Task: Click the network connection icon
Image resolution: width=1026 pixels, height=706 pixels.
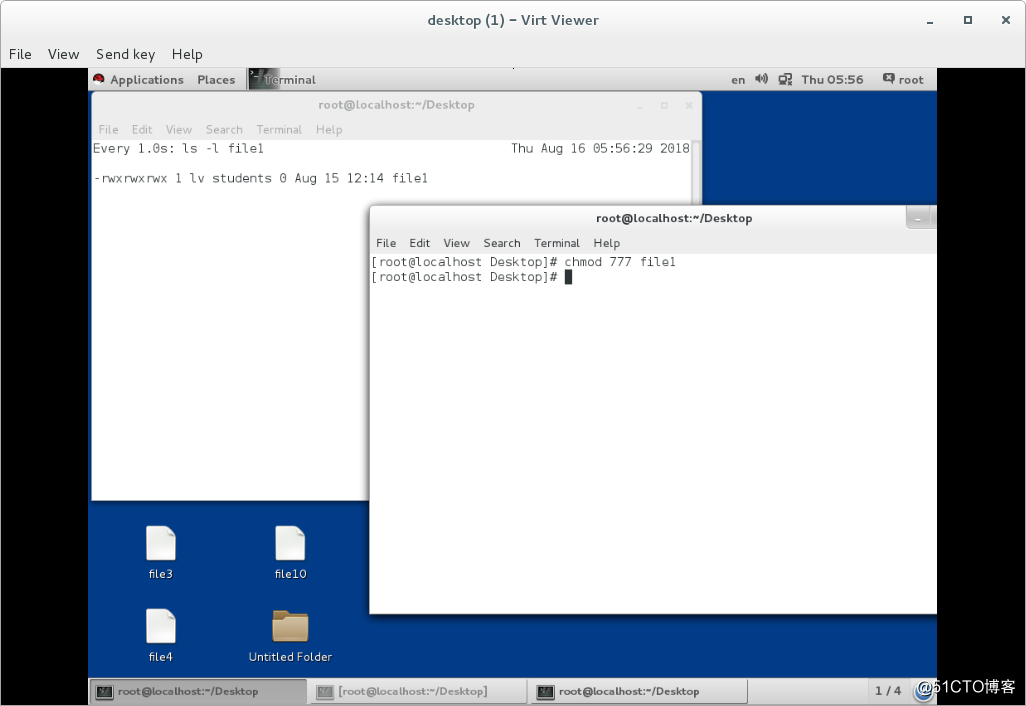Action: (x=785, y=79)
